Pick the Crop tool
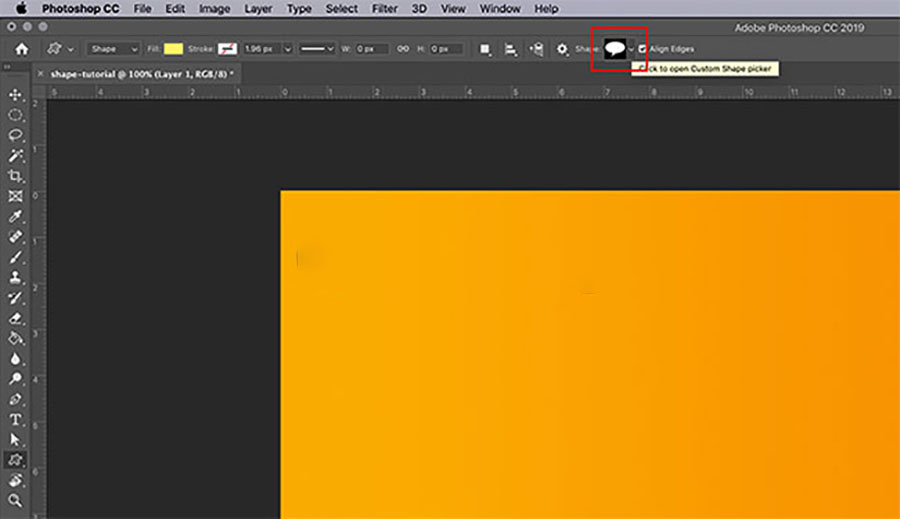Viewport: 900px width, 519px height. tap(16, 175)
